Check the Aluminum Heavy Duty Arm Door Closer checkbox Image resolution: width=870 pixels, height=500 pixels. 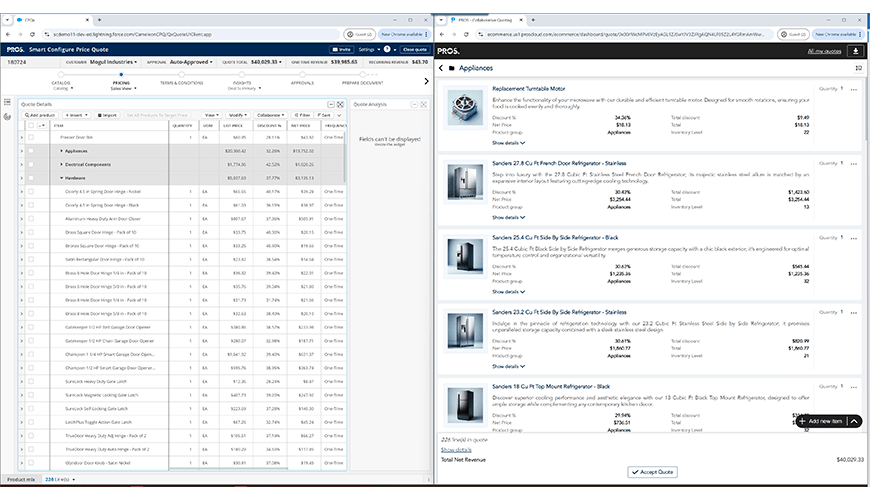coord(31,219)
